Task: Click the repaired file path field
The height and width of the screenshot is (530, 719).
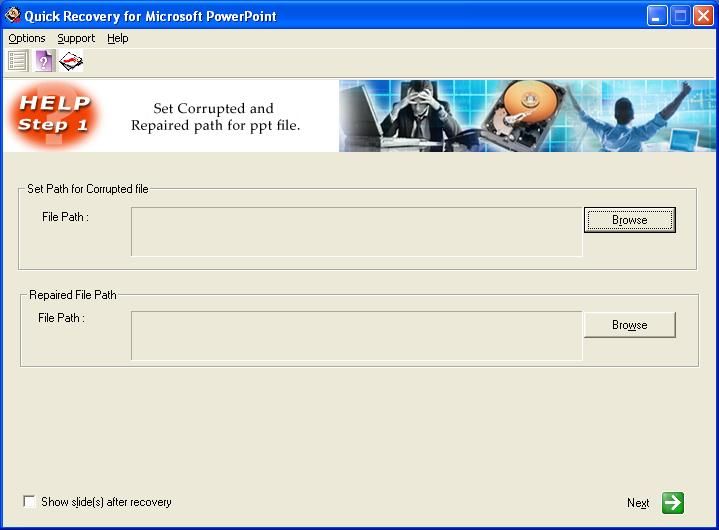Action: (x=357, y=336)
